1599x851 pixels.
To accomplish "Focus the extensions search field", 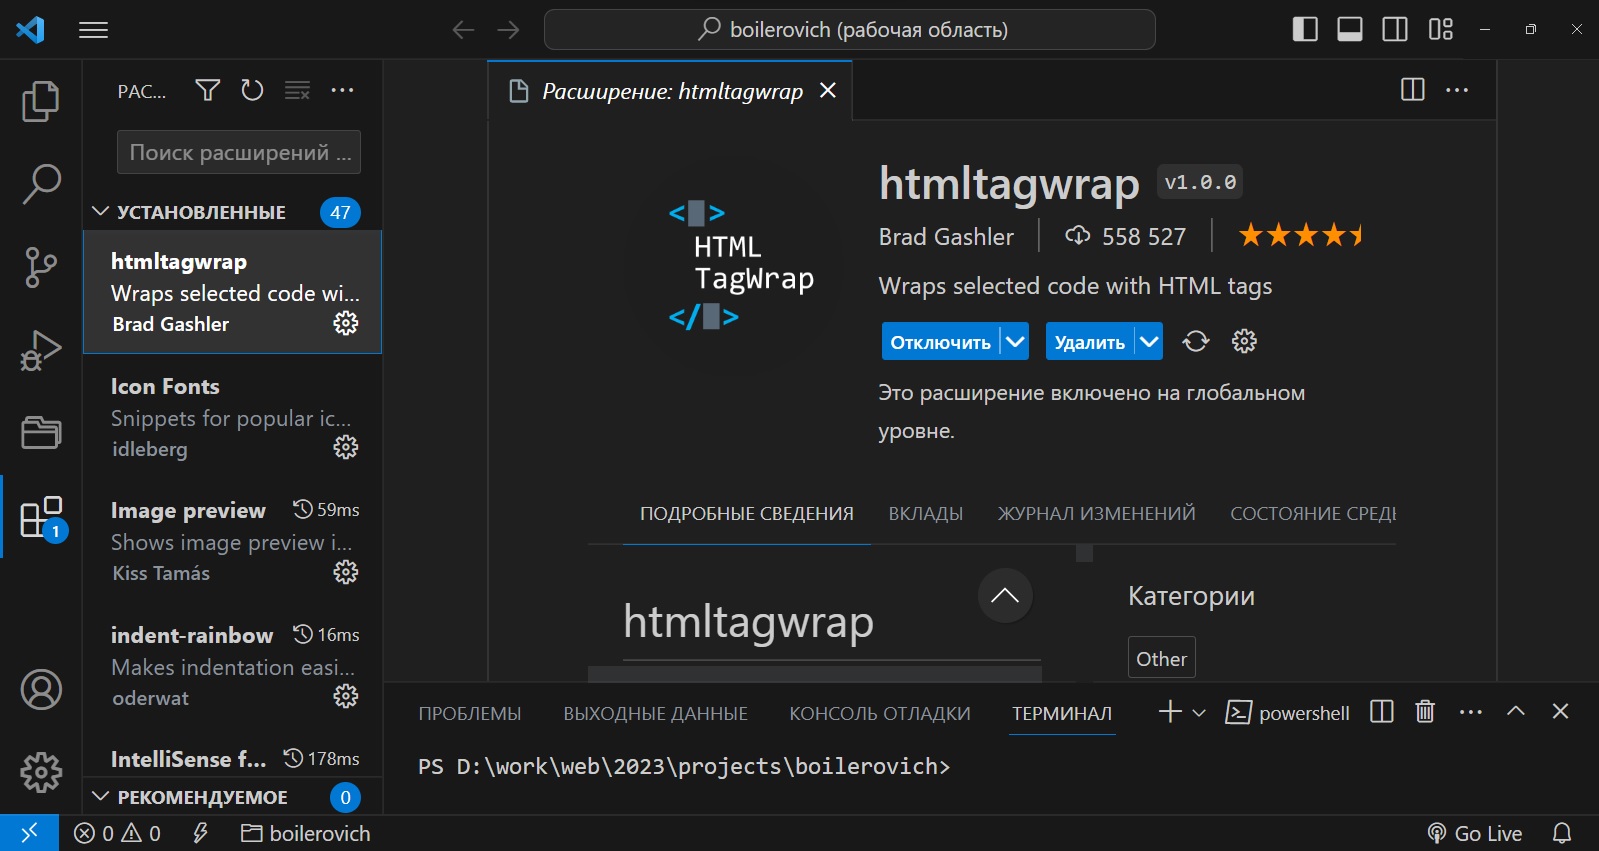I will pos(239,152).
